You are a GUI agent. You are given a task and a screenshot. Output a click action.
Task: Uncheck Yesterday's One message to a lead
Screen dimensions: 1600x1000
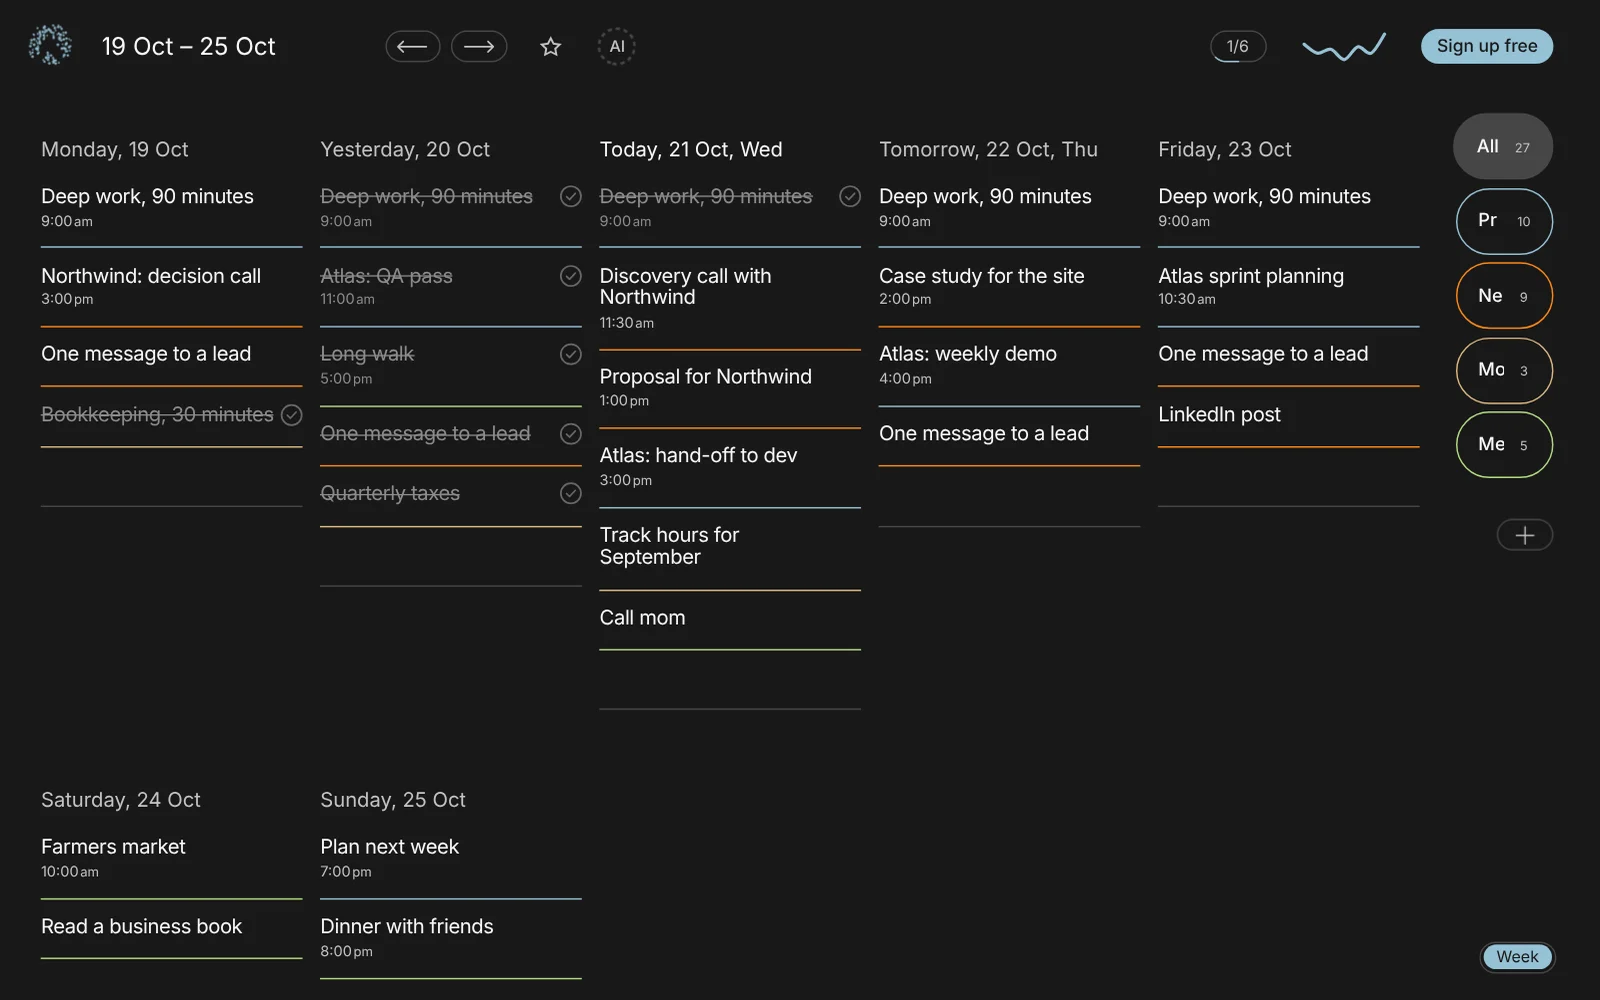[x=571, y=434]
